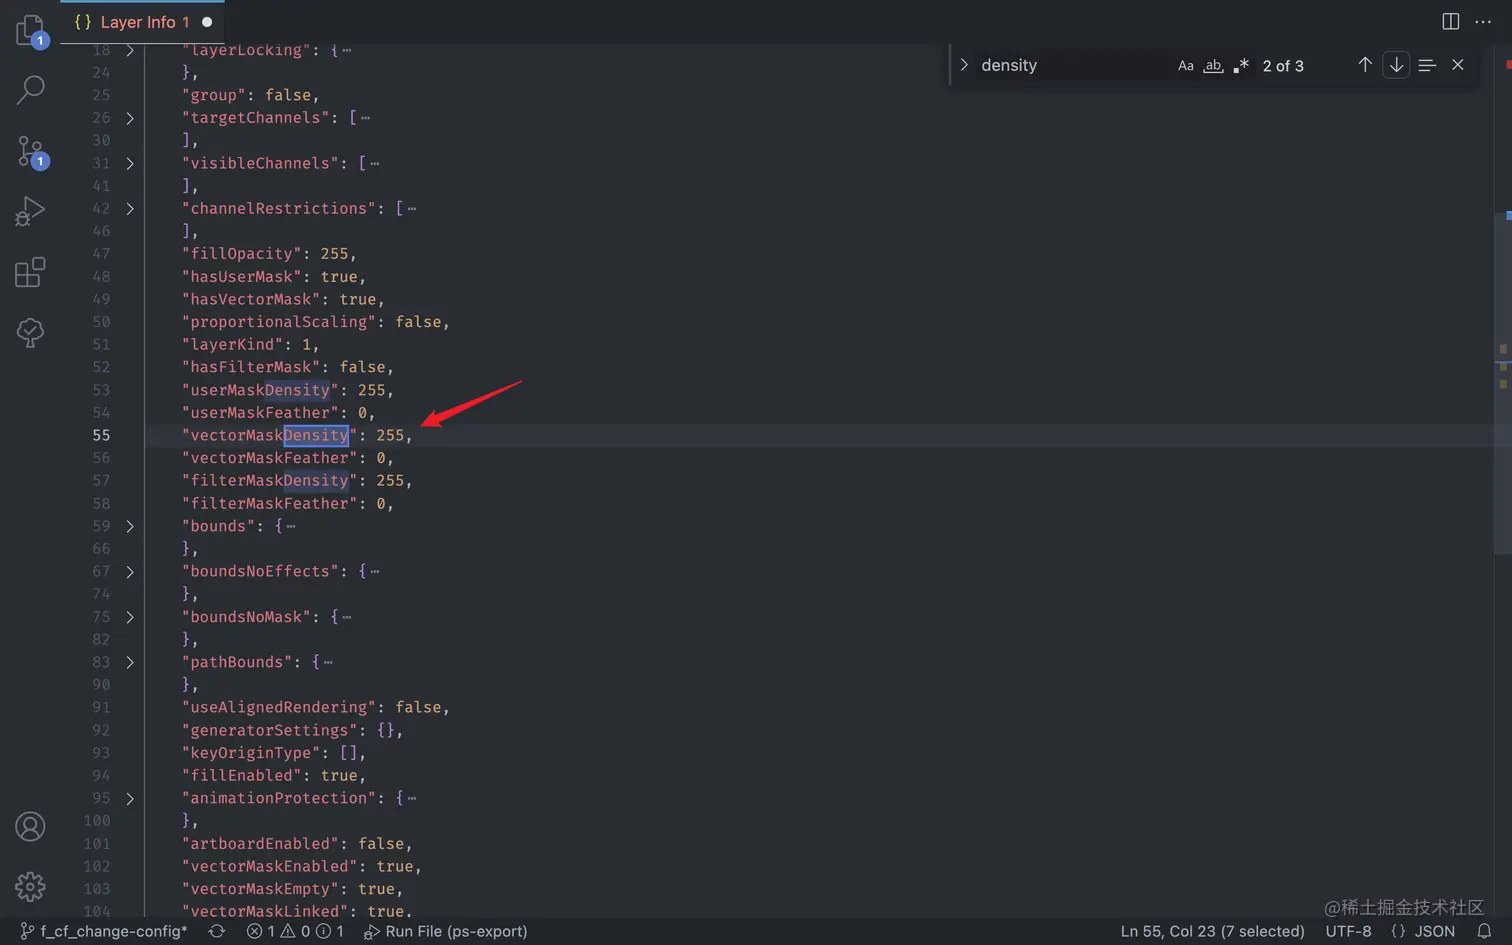Click the Ln 55, Col 23 cursor position
The height and width of the screenshot is (945, 1512).
click(x=1212, y=931)
